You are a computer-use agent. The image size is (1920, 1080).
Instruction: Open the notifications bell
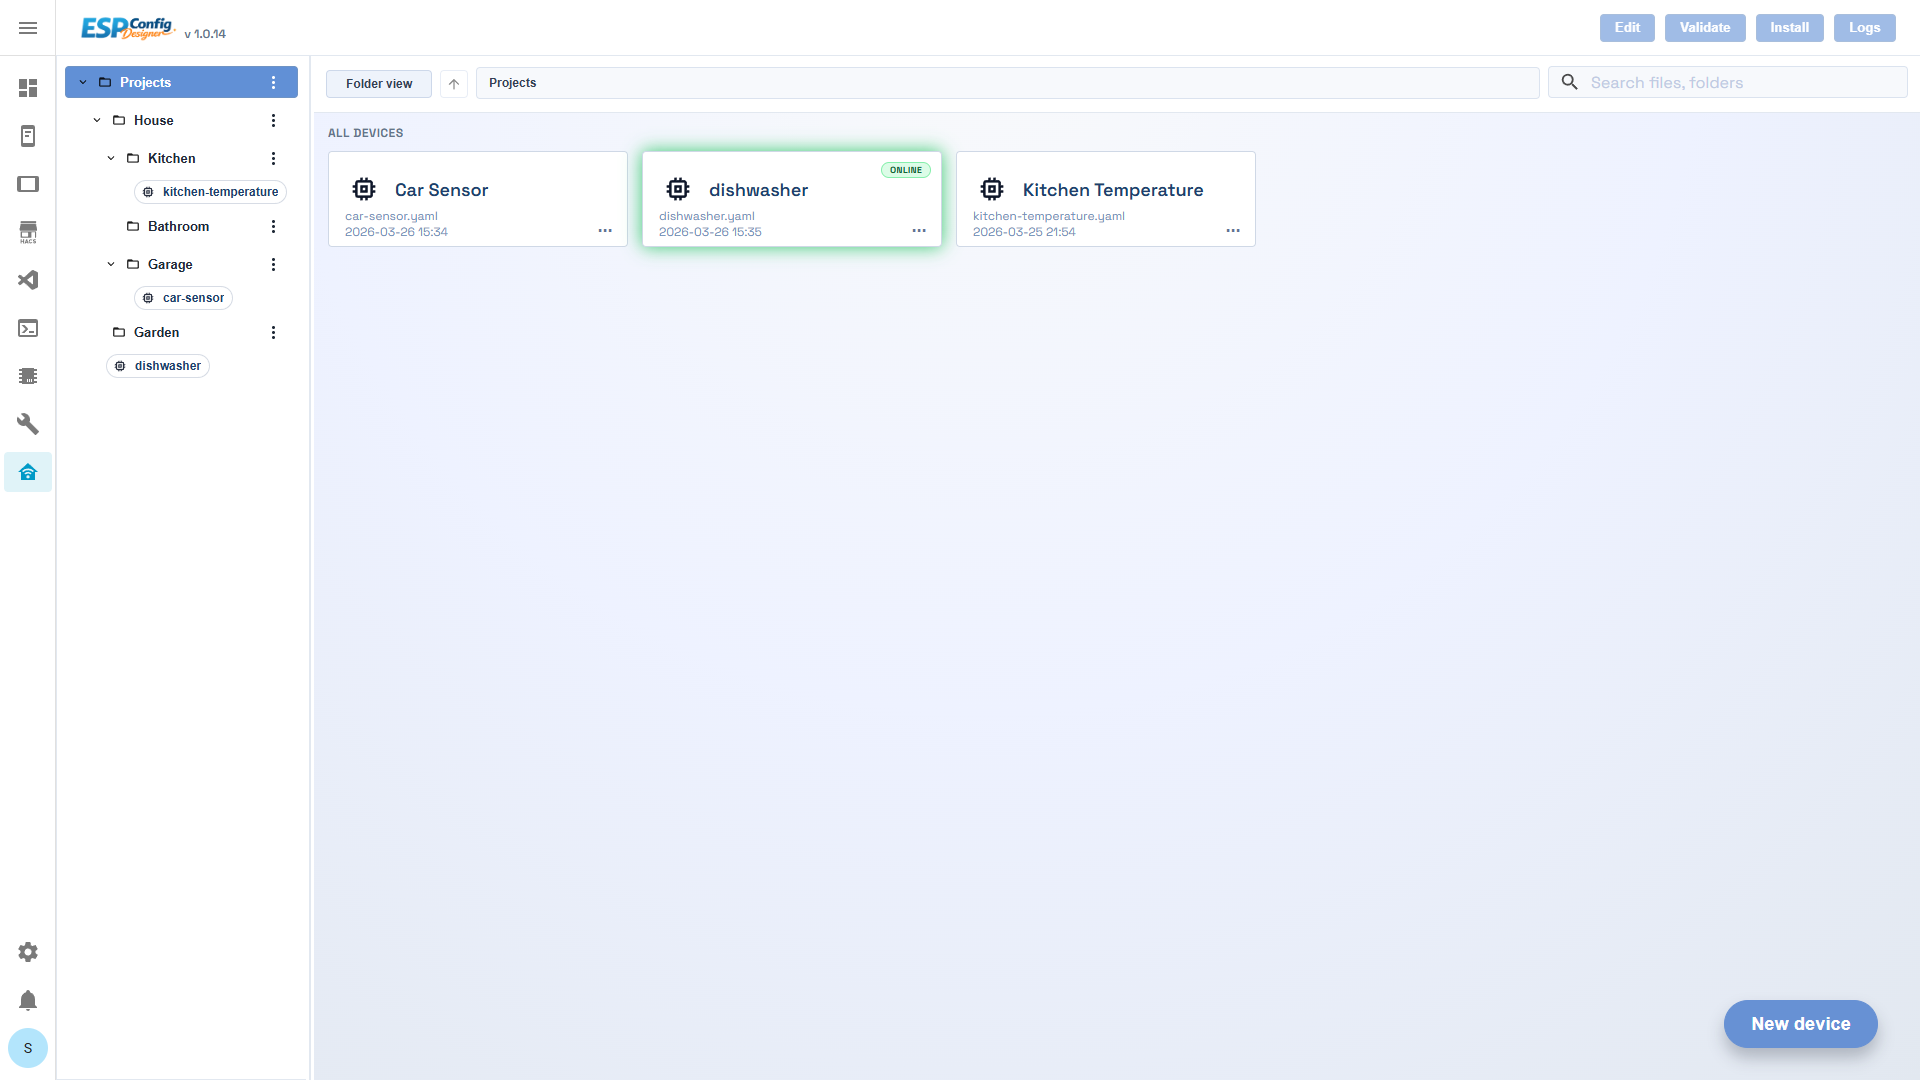click(28, 1000)
